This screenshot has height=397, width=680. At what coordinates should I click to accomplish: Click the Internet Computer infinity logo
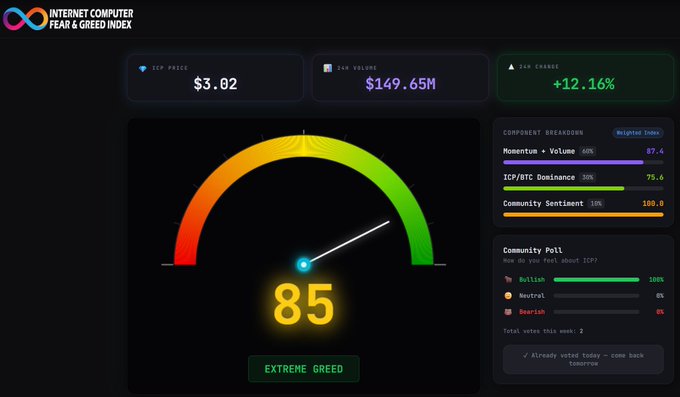tap(25, 19)
